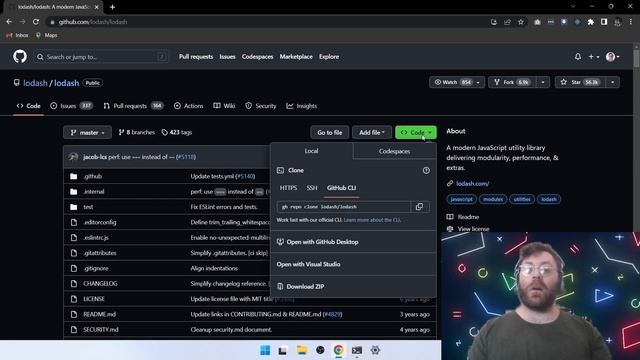Click Explore in the top navigation
The height and width of the screenshot is (360, 640).
(329, 57)
